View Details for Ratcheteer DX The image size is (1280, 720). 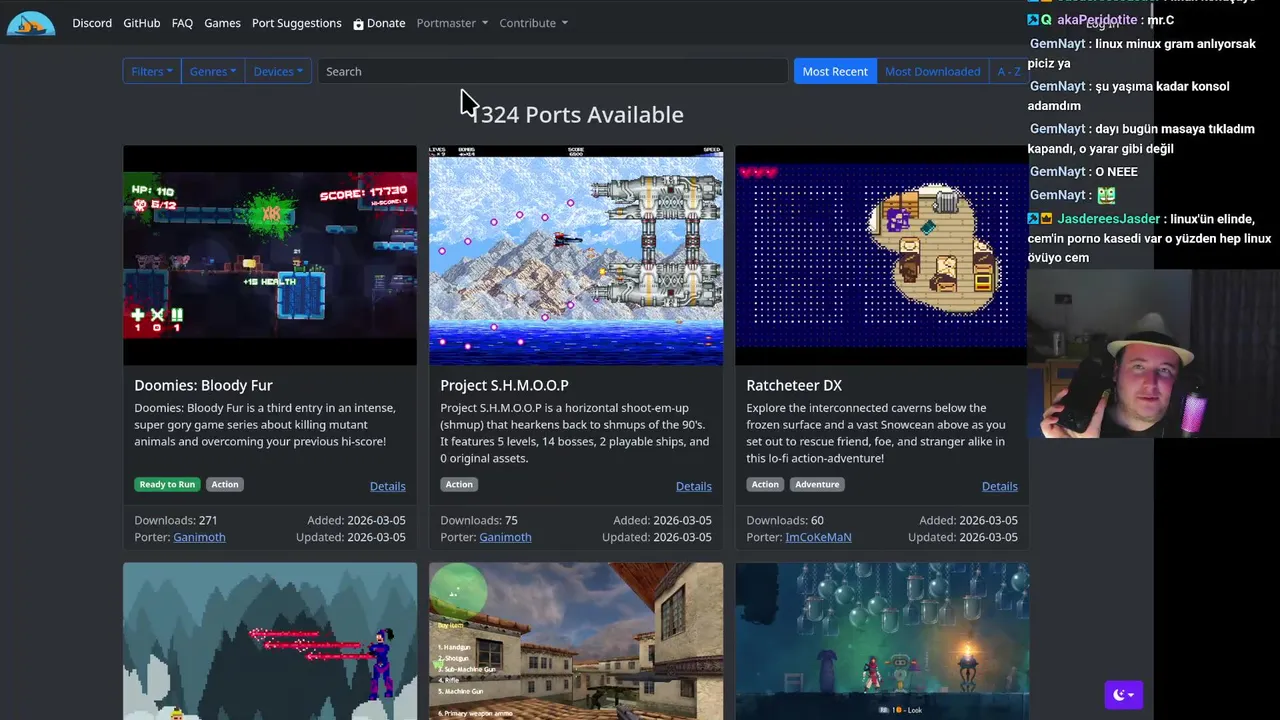click(999, 486)
